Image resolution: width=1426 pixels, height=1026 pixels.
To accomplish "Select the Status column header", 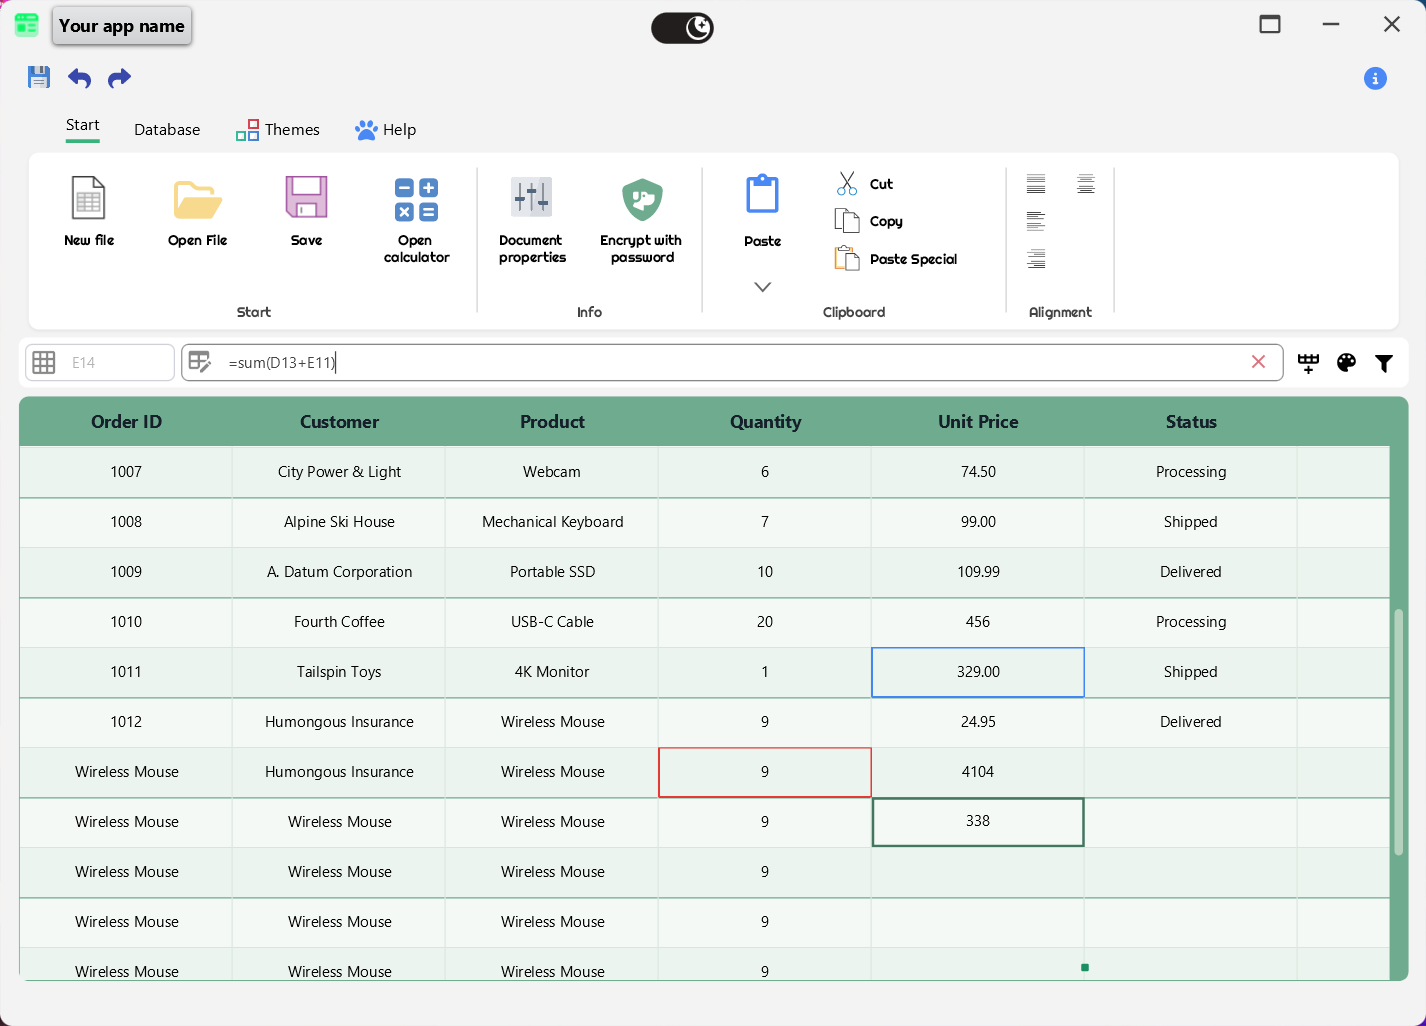I will [1191, 422].
